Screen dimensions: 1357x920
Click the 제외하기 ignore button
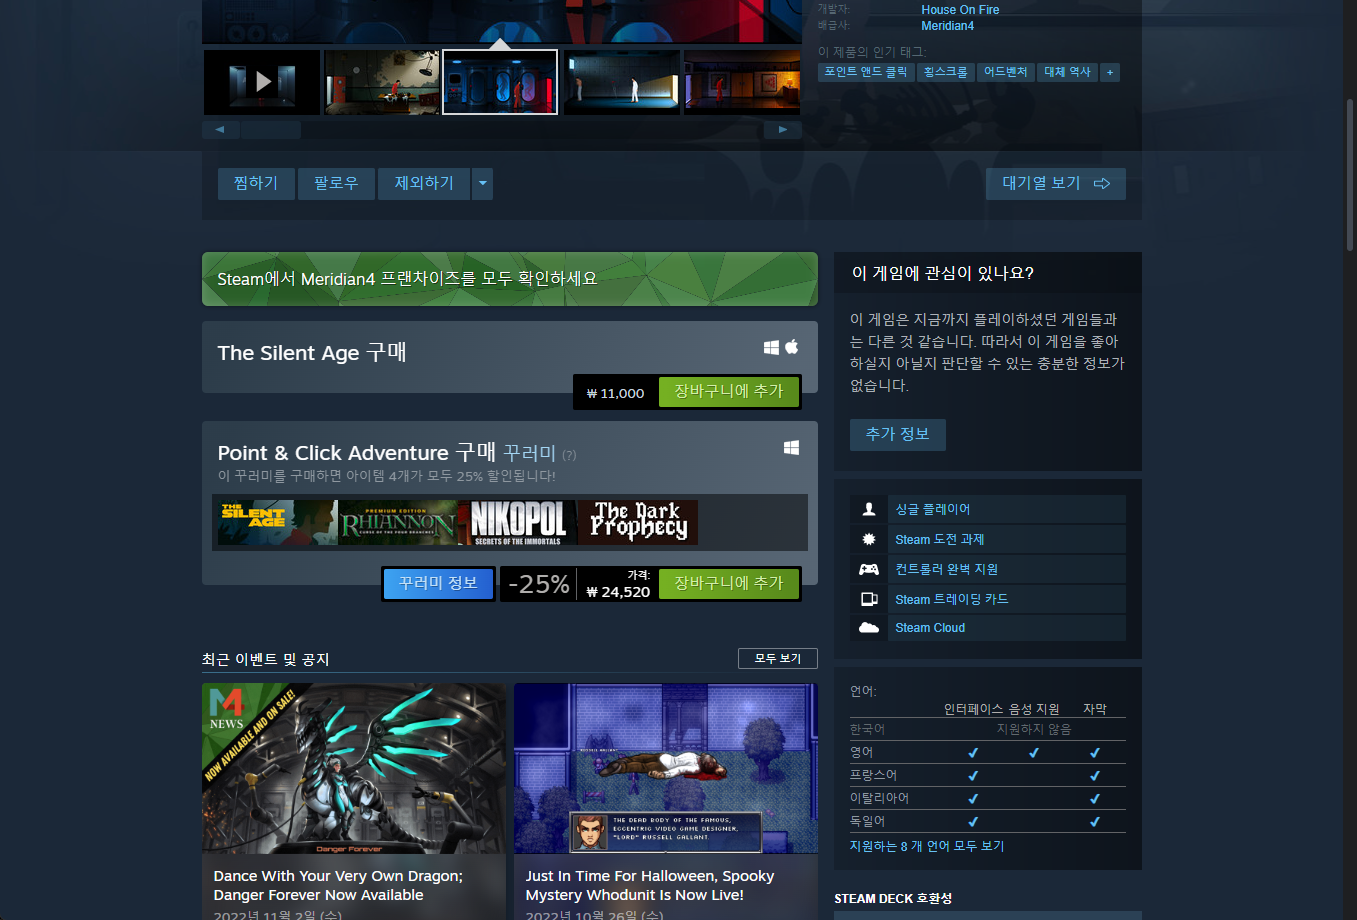(x=424, y=183)
